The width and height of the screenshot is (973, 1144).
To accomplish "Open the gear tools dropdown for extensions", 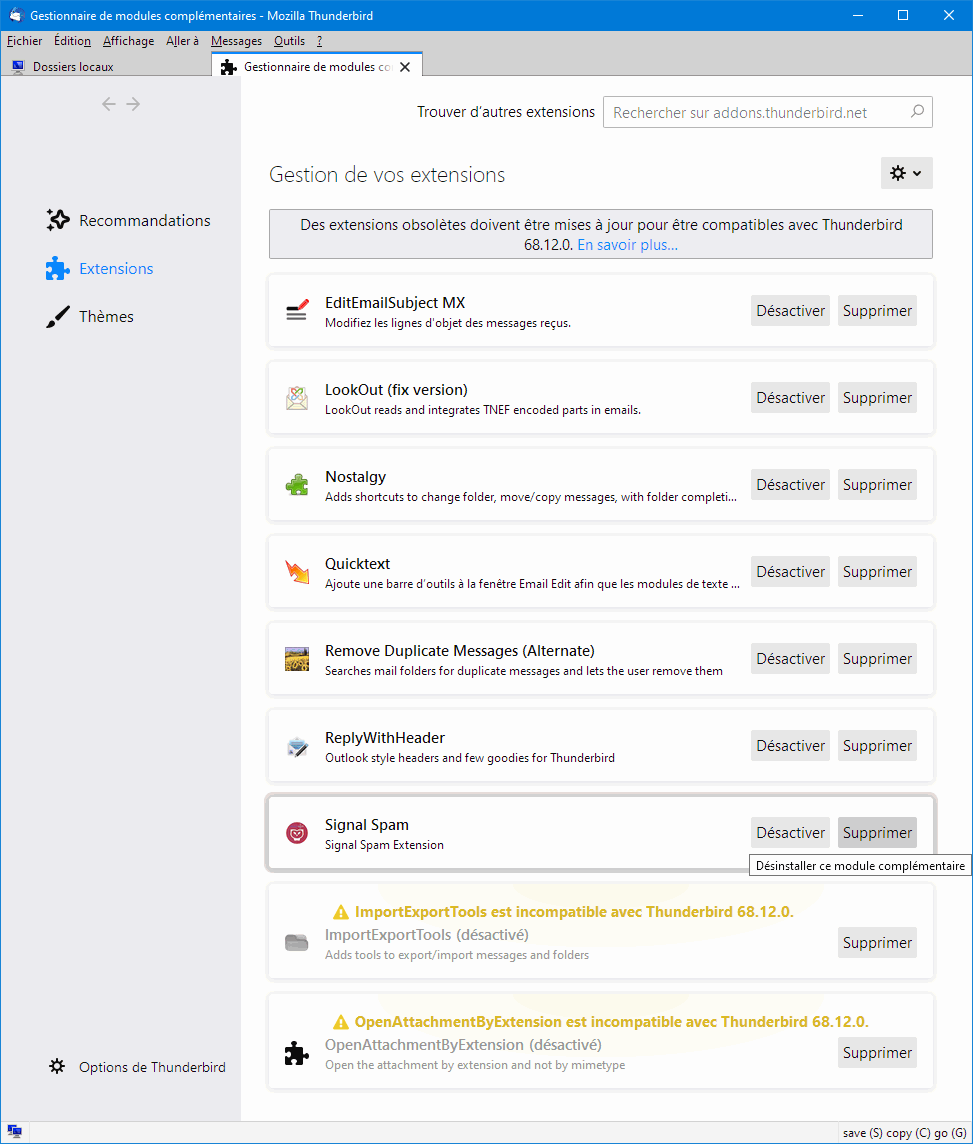I will [907, 174].
